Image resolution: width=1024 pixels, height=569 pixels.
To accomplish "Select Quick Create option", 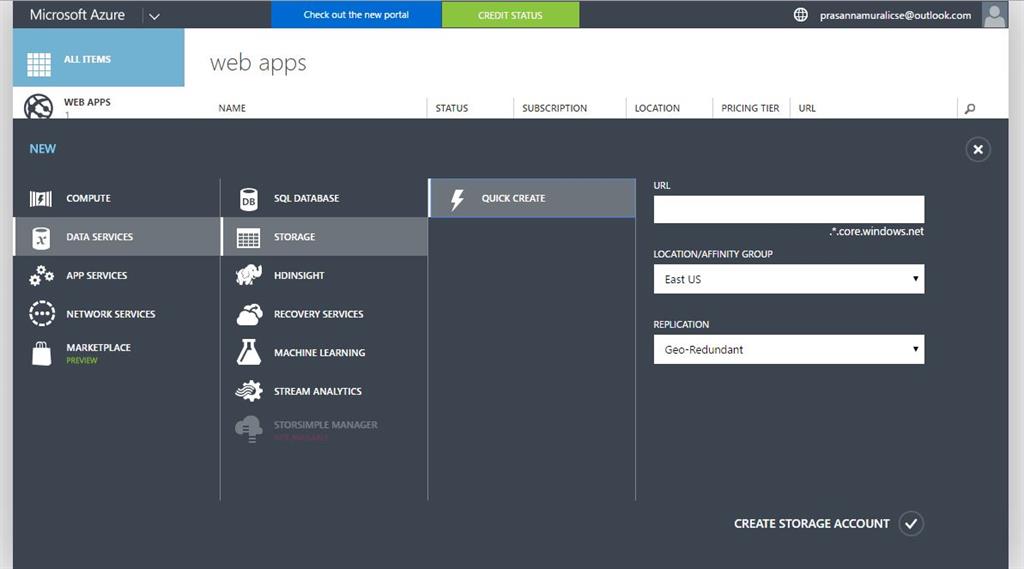I will coord(532,198).
